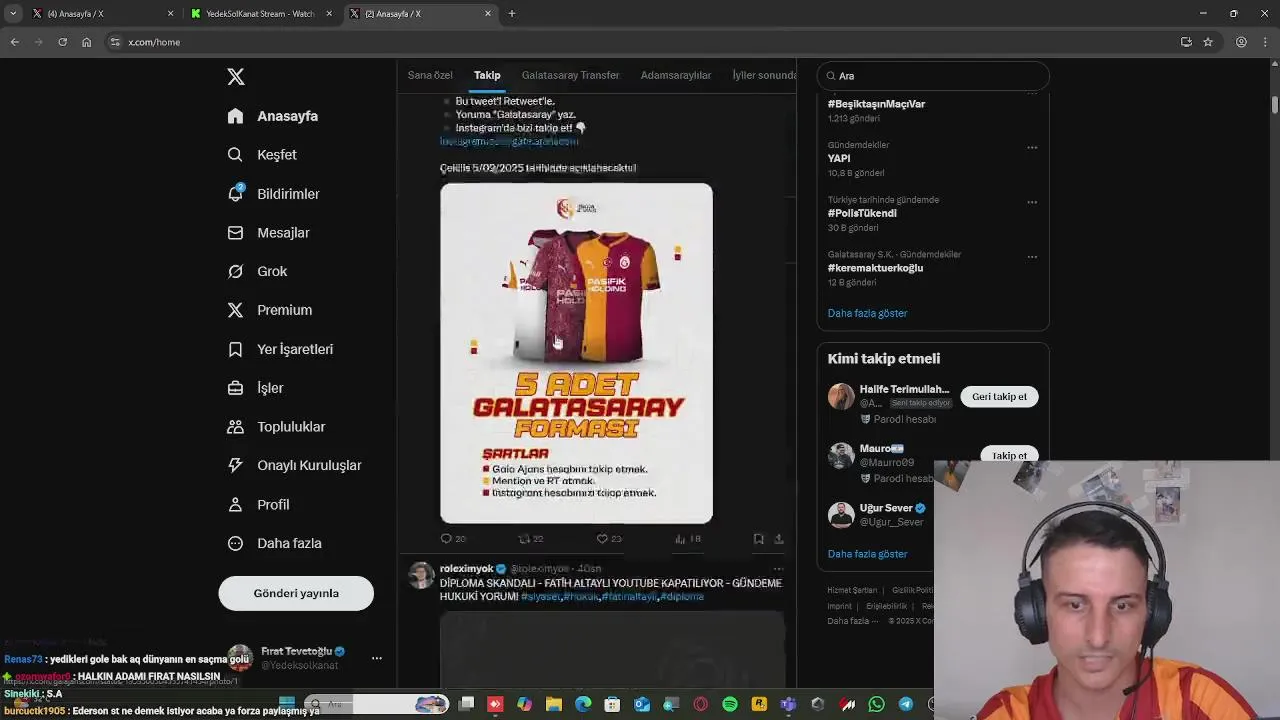Viewport: 1280px width, 720px height.
Task: Click Daha fazla göster under trends
Action: coord(867,313)
